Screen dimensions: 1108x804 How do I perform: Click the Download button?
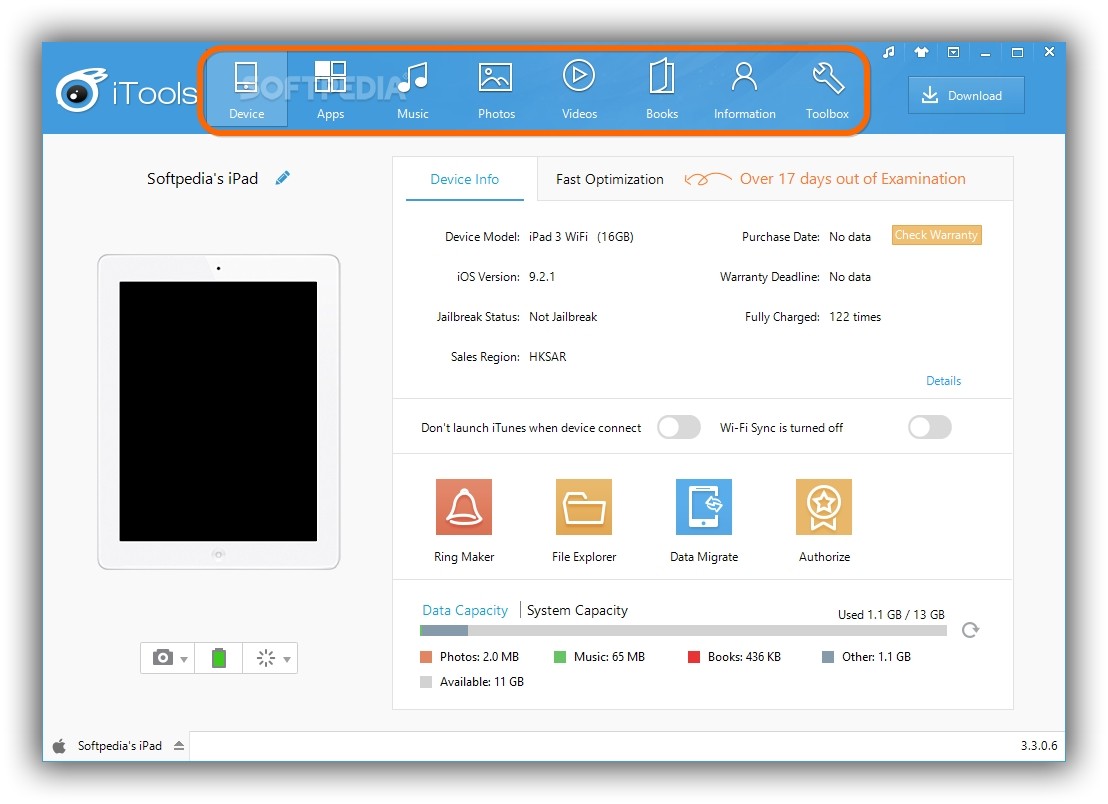pyautogui.click(x=965, y=95)
